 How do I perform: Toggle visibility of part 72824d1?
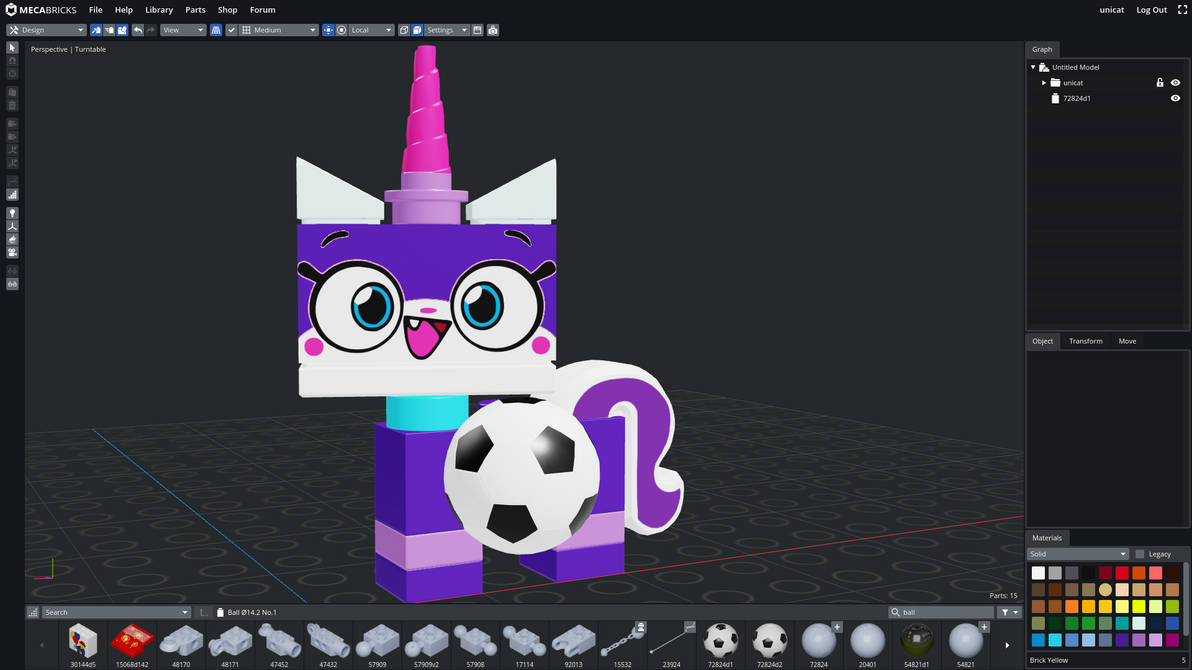pyautogui.click(x=1175, y=98)
